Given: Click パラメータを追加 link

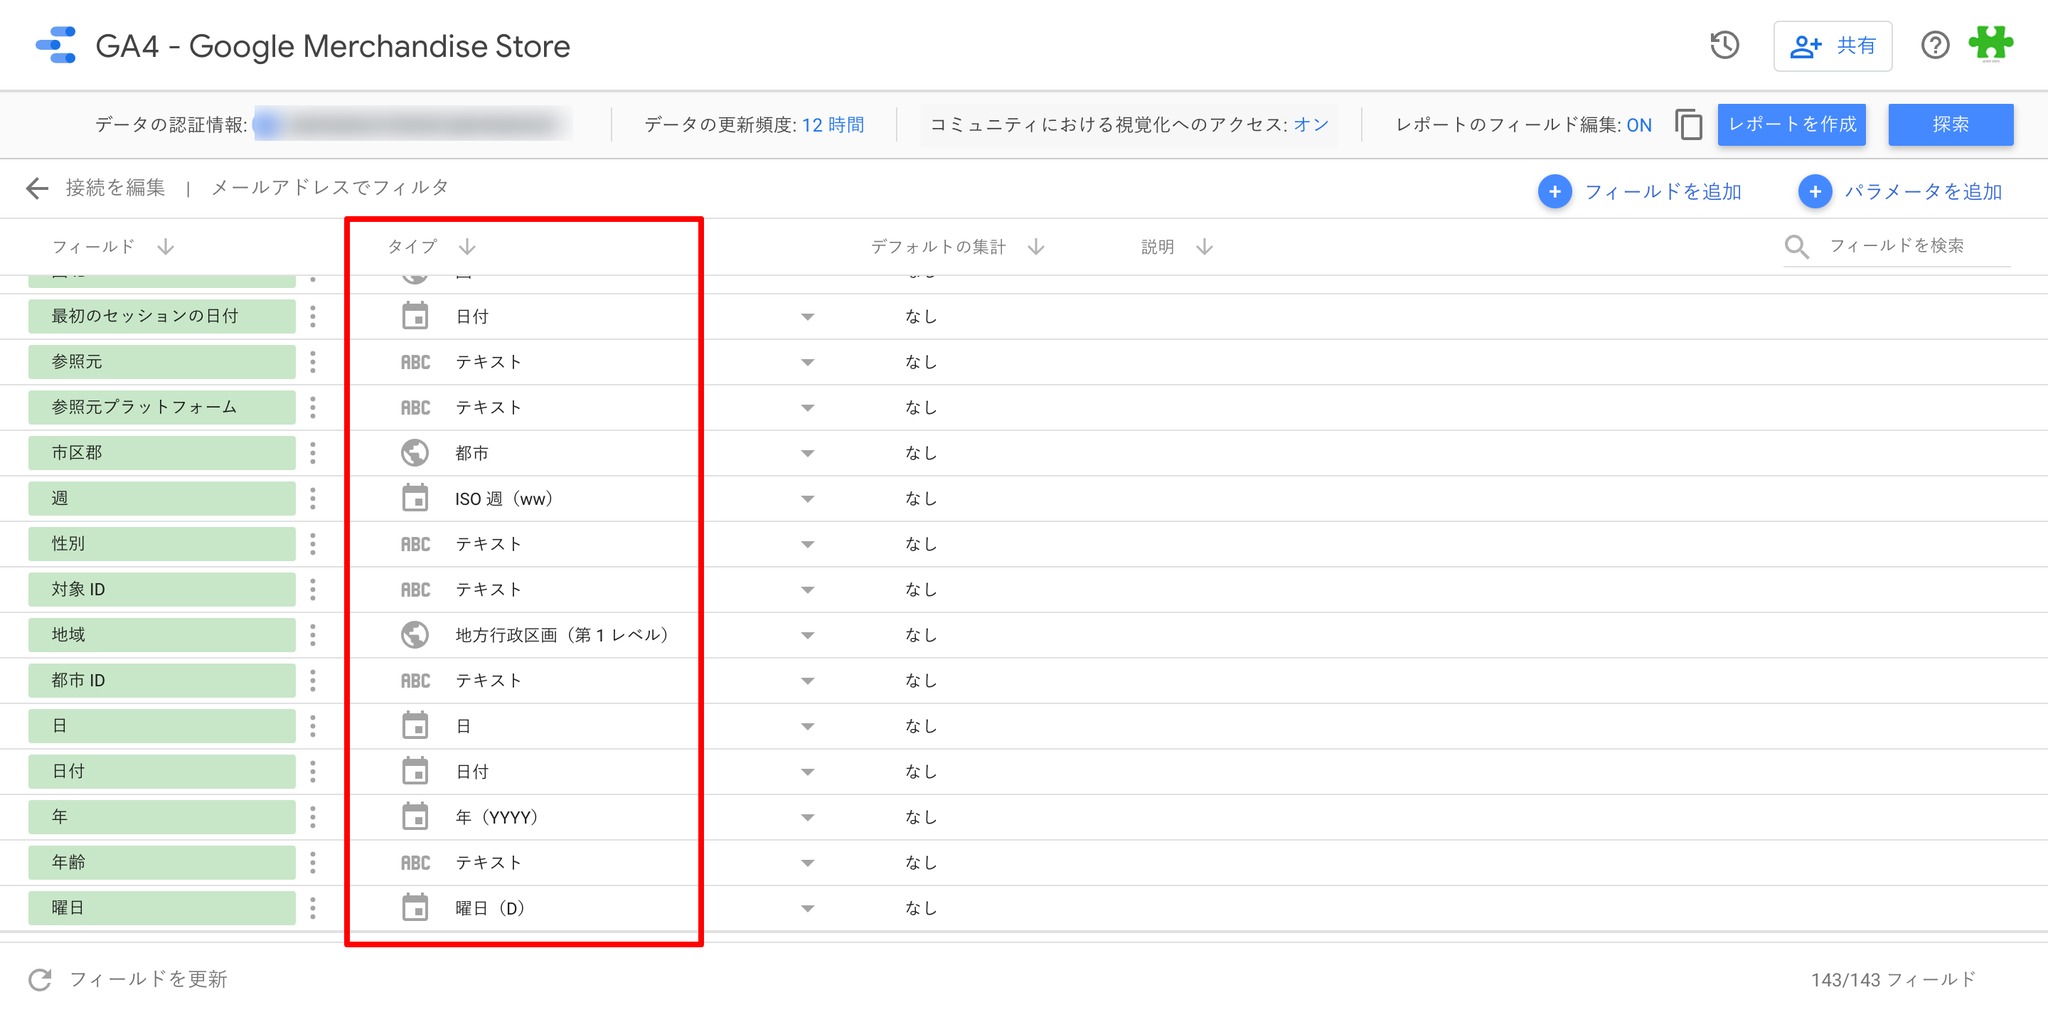Looking at the screenshot, I should pos(1923,192).
